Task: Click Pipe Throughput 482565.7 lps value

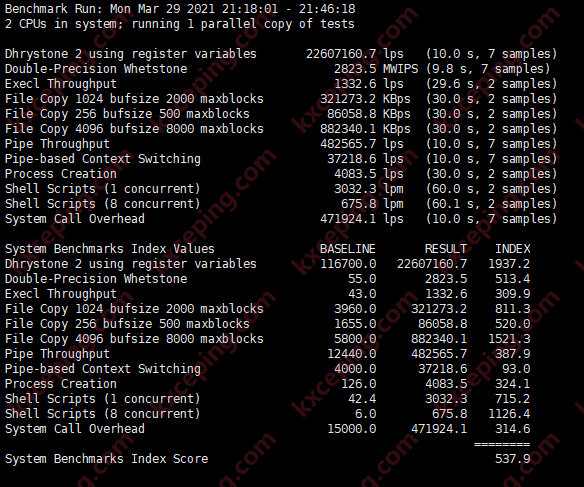Action: [x=362, y=144]
